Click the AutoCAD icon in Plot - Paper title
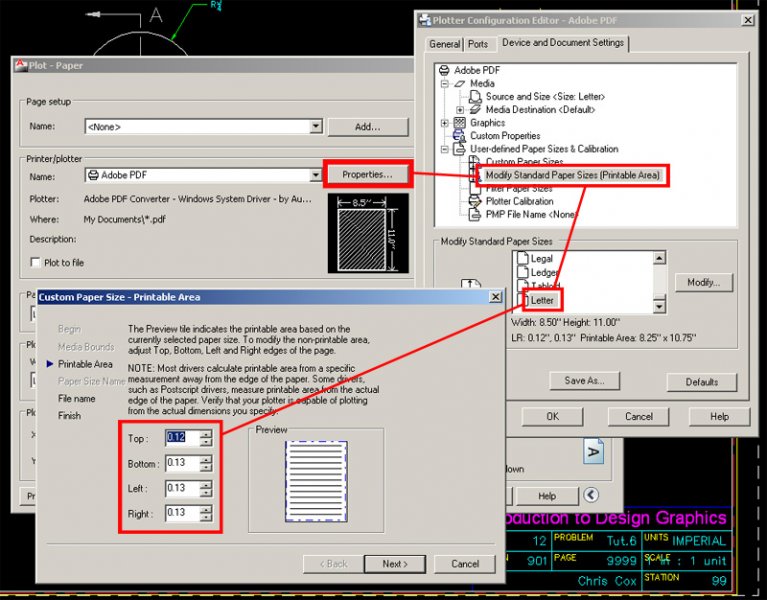 (21, 65)
